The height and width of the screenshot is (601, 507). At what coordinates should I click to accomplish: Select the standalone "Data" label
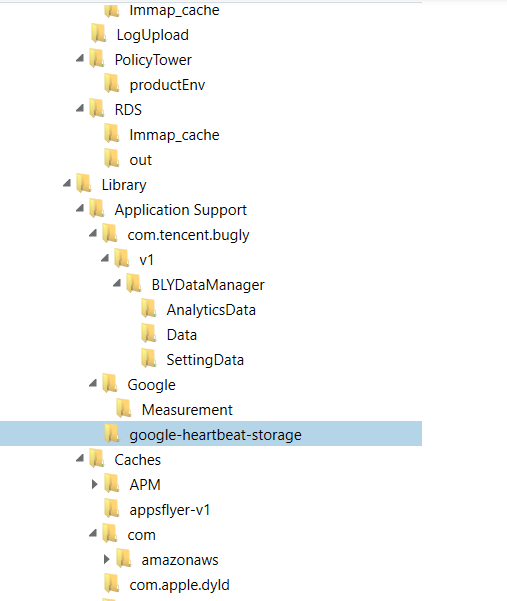[182, 335]
